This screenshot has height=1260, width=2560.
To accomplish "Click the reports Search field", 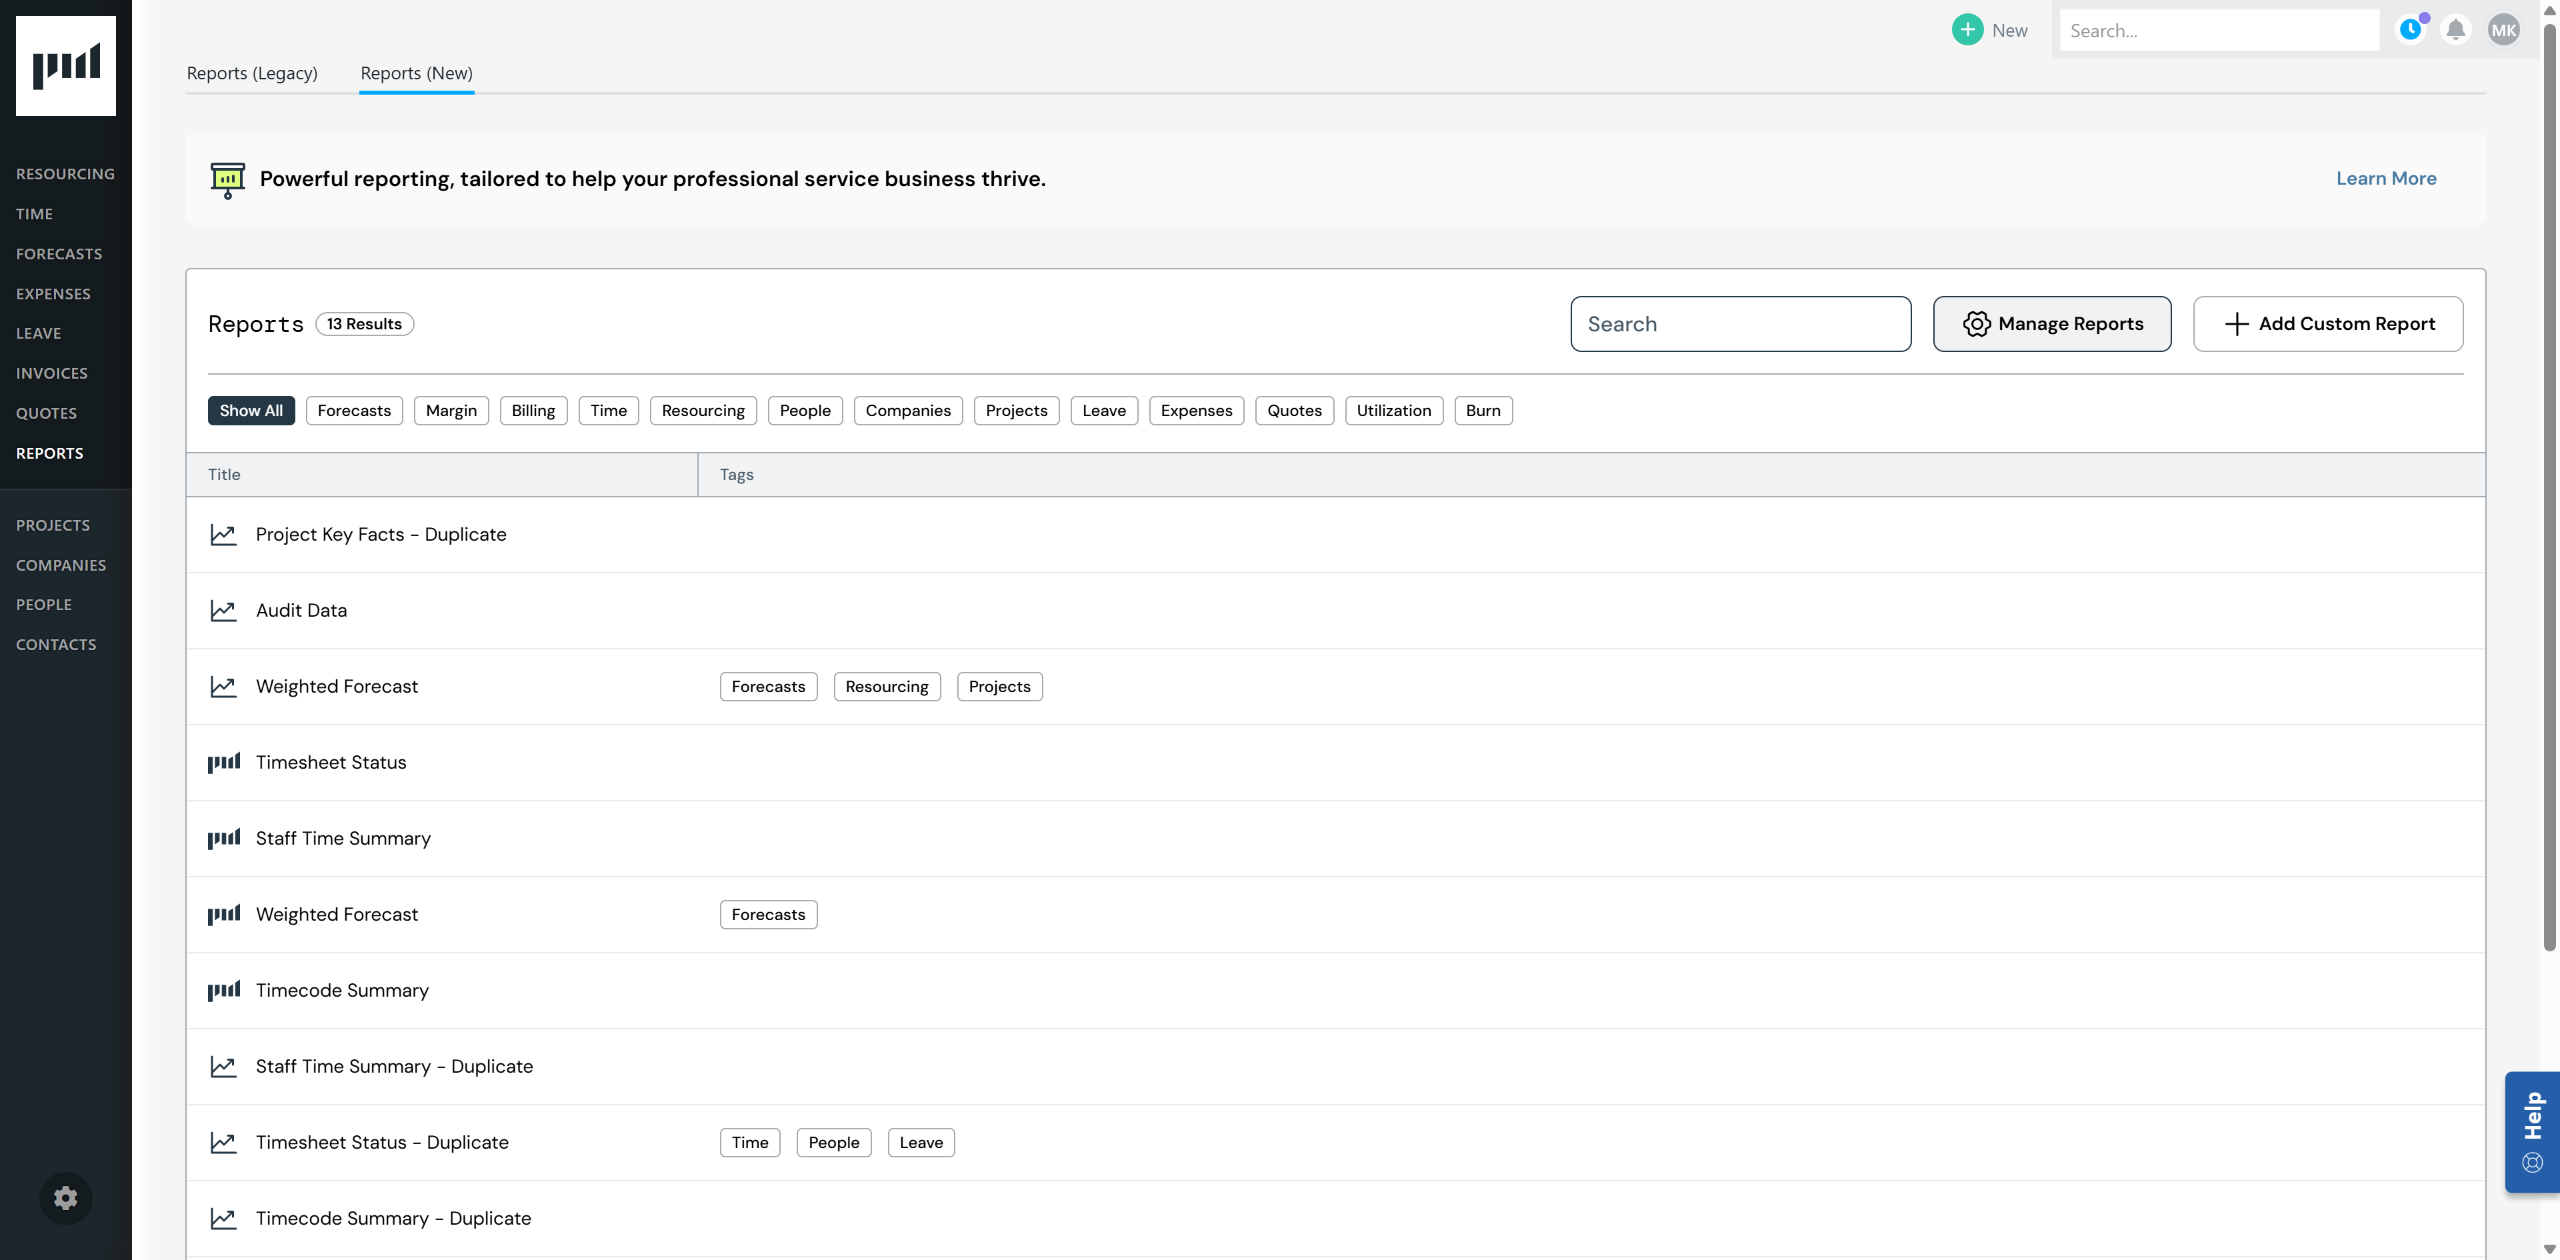I will [1740, 324].
